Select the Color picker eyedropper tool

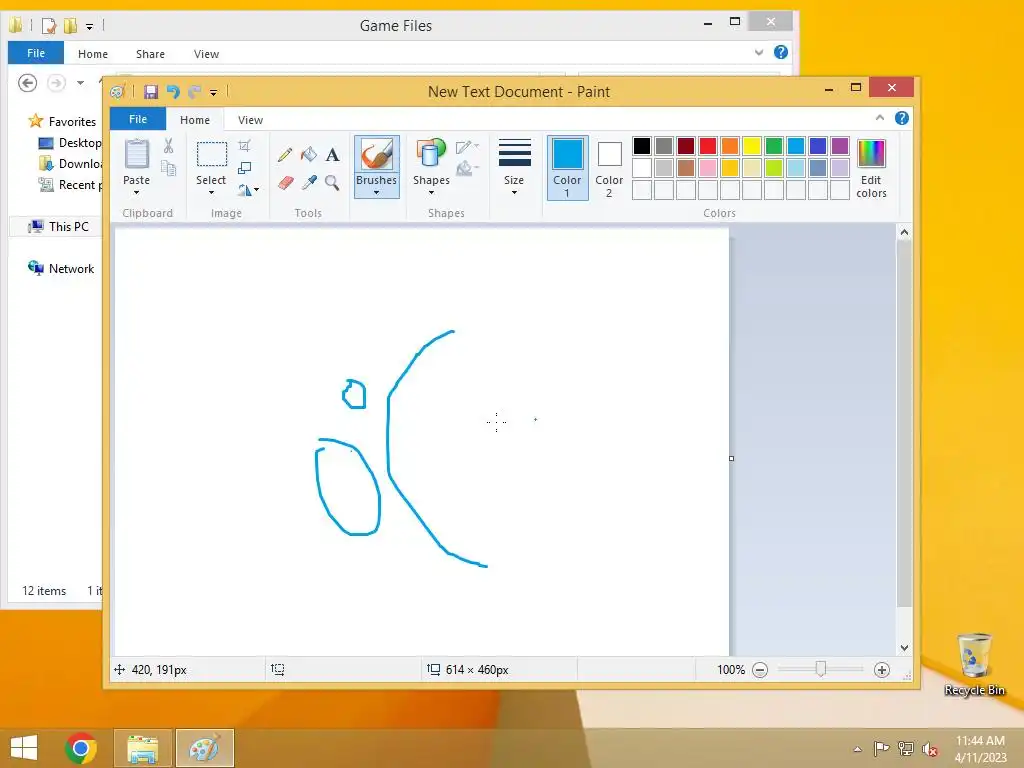(309, 182)
